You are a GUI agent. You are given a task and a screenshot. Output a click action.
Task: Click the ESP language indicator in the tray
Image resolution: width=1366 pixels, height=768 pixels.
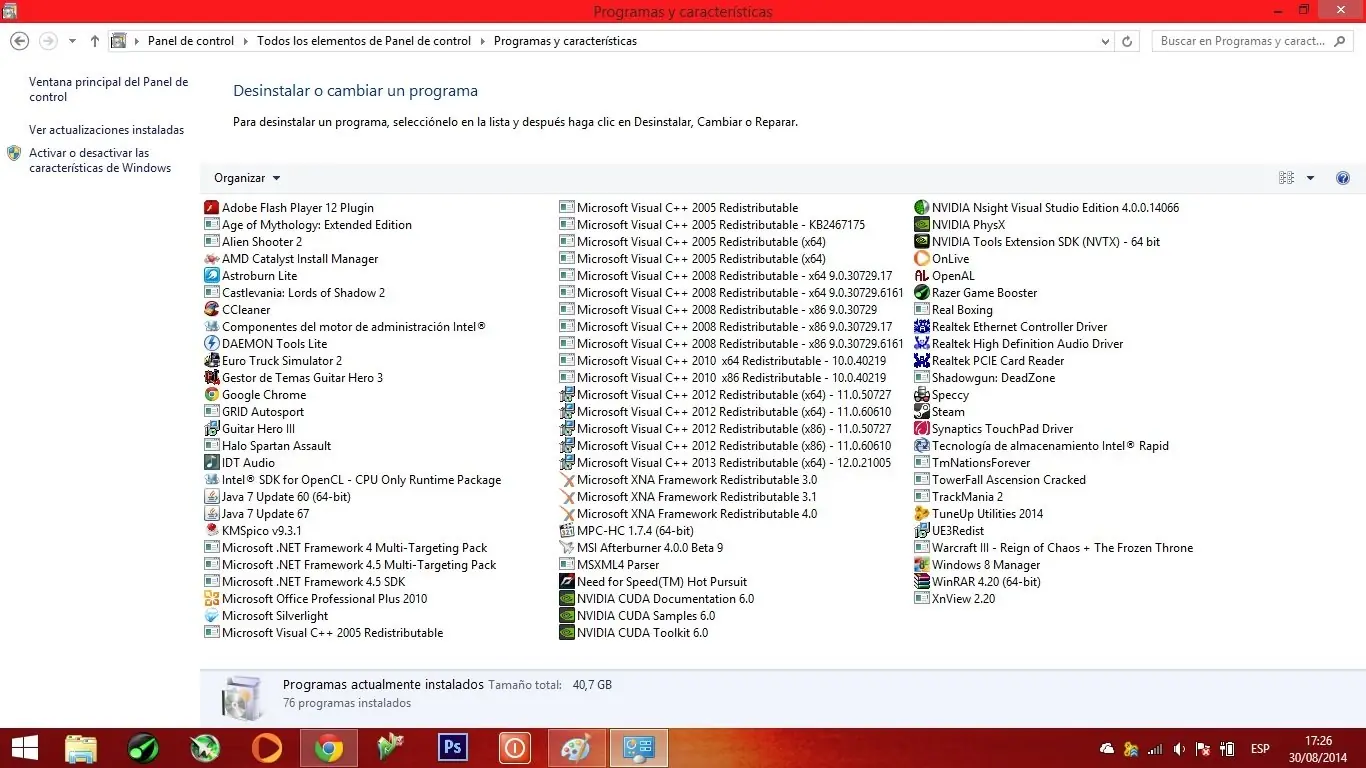click(1260, 749)
